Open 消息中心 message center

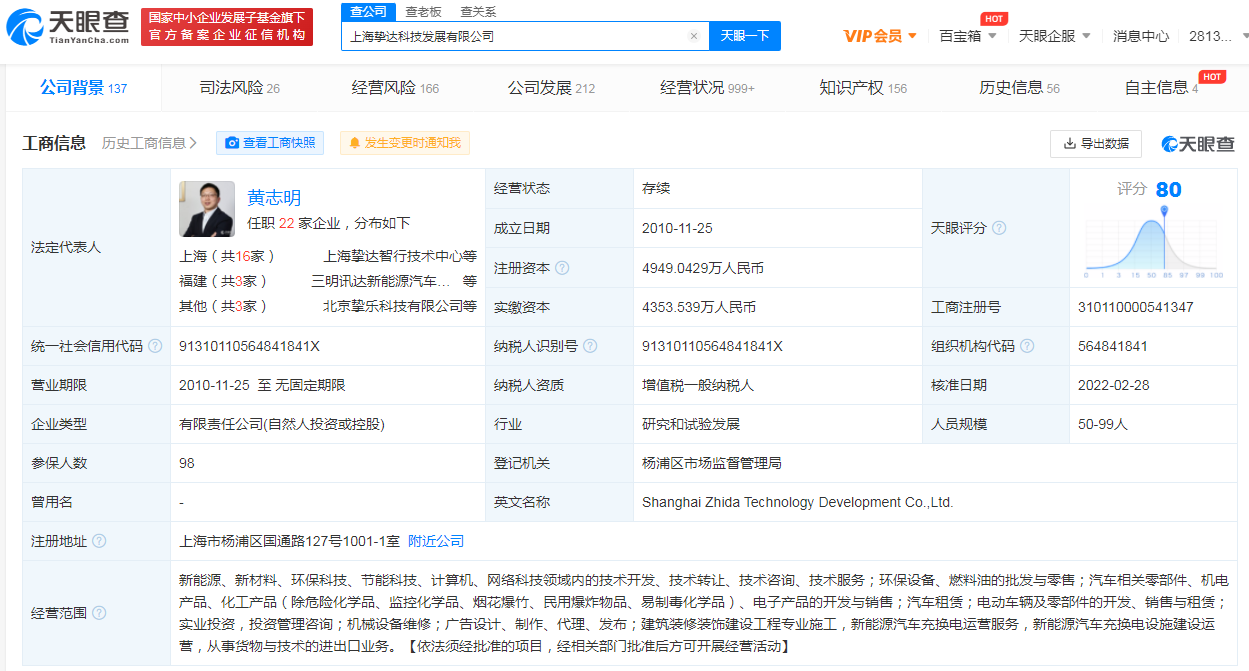pos(1141,36)
